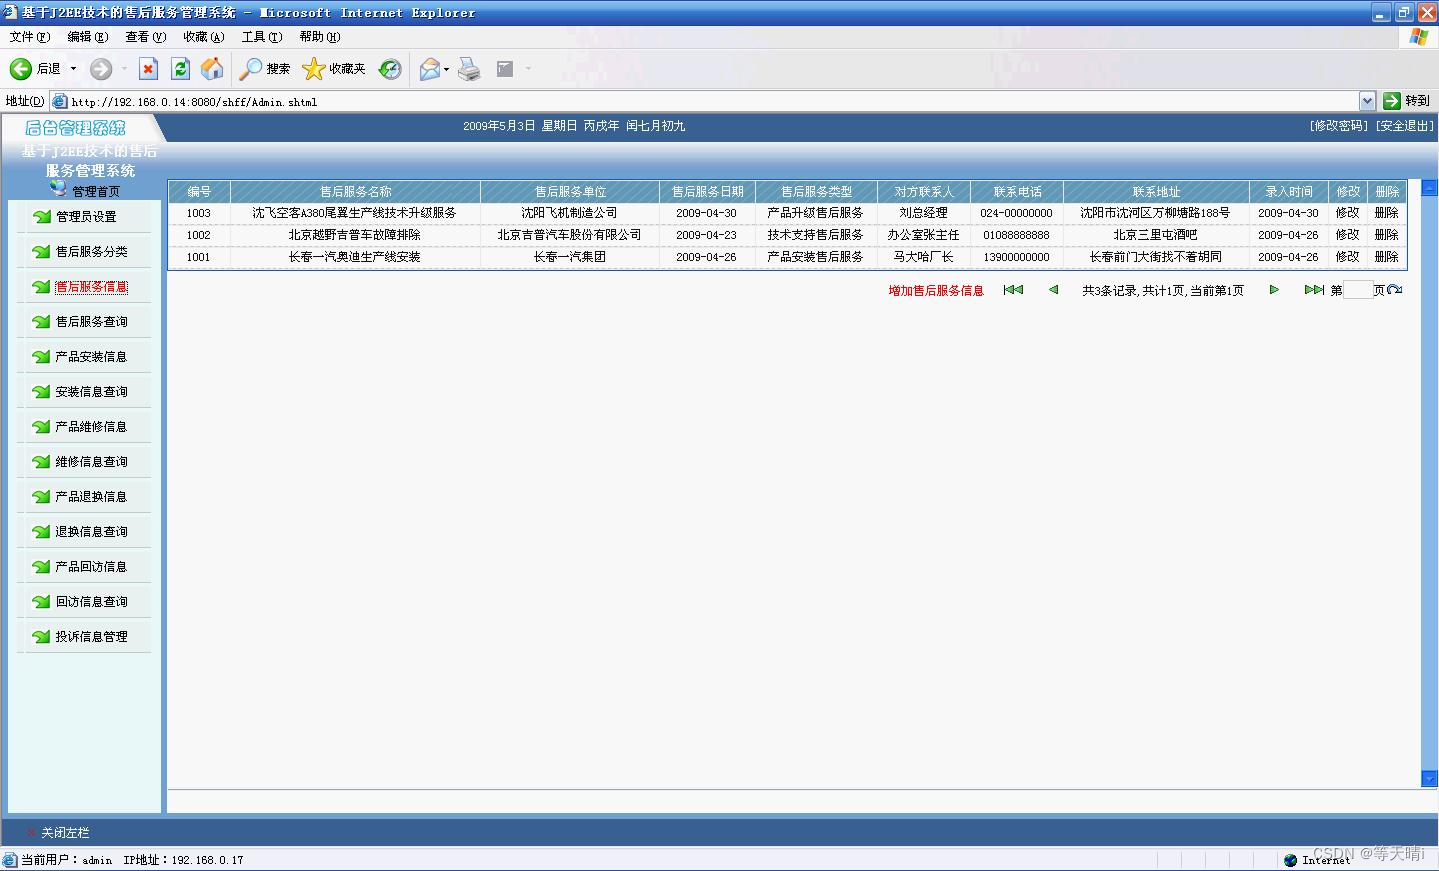Click the red Stop loading icon

pyautogui.click(x=148, y=68)
